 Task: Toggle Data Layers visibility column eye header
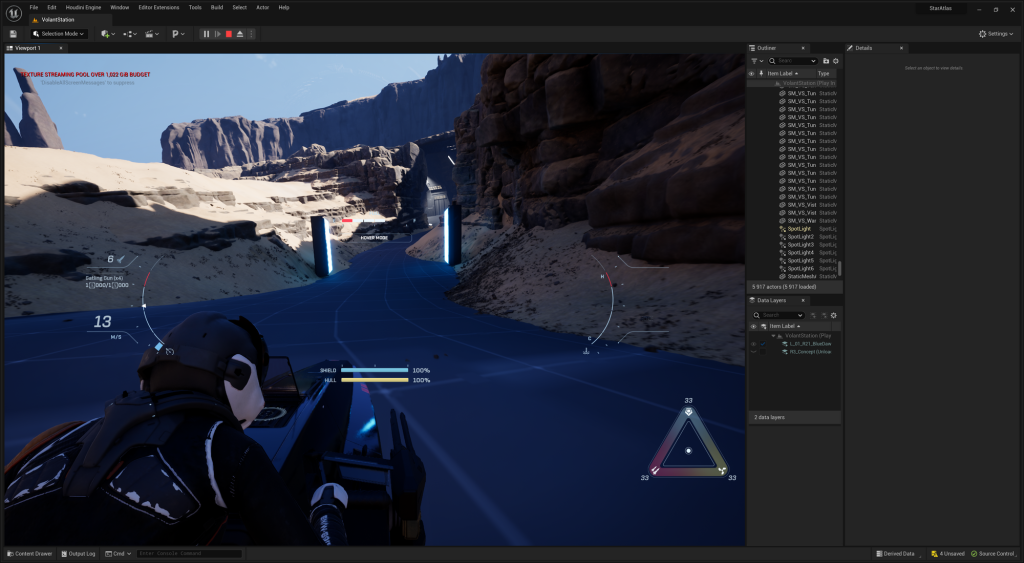(x=753, y=327)
